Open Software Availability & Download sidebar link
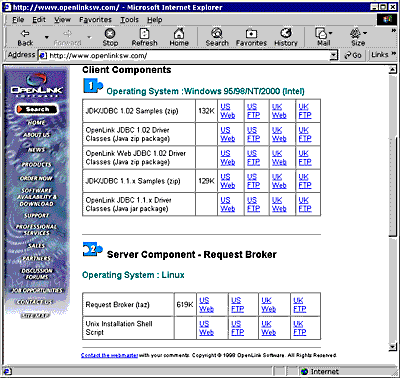The width and height of the screenshot is (400, 378). [36, 197]
